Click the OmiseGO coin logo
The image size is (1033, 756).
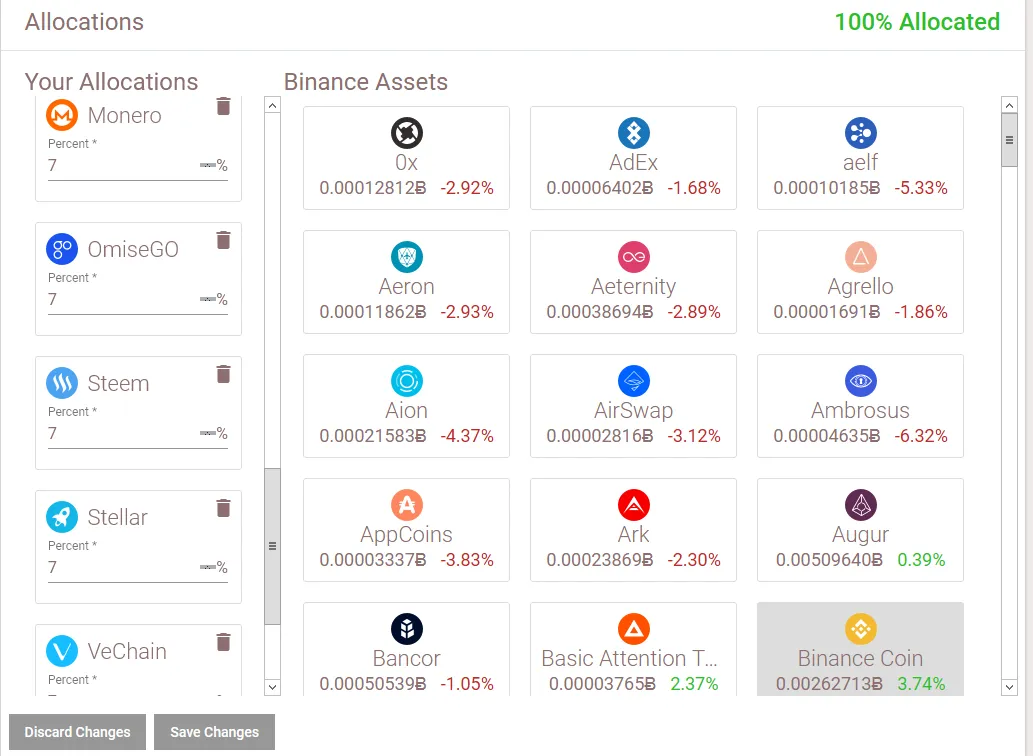click(x=62, y=249)
